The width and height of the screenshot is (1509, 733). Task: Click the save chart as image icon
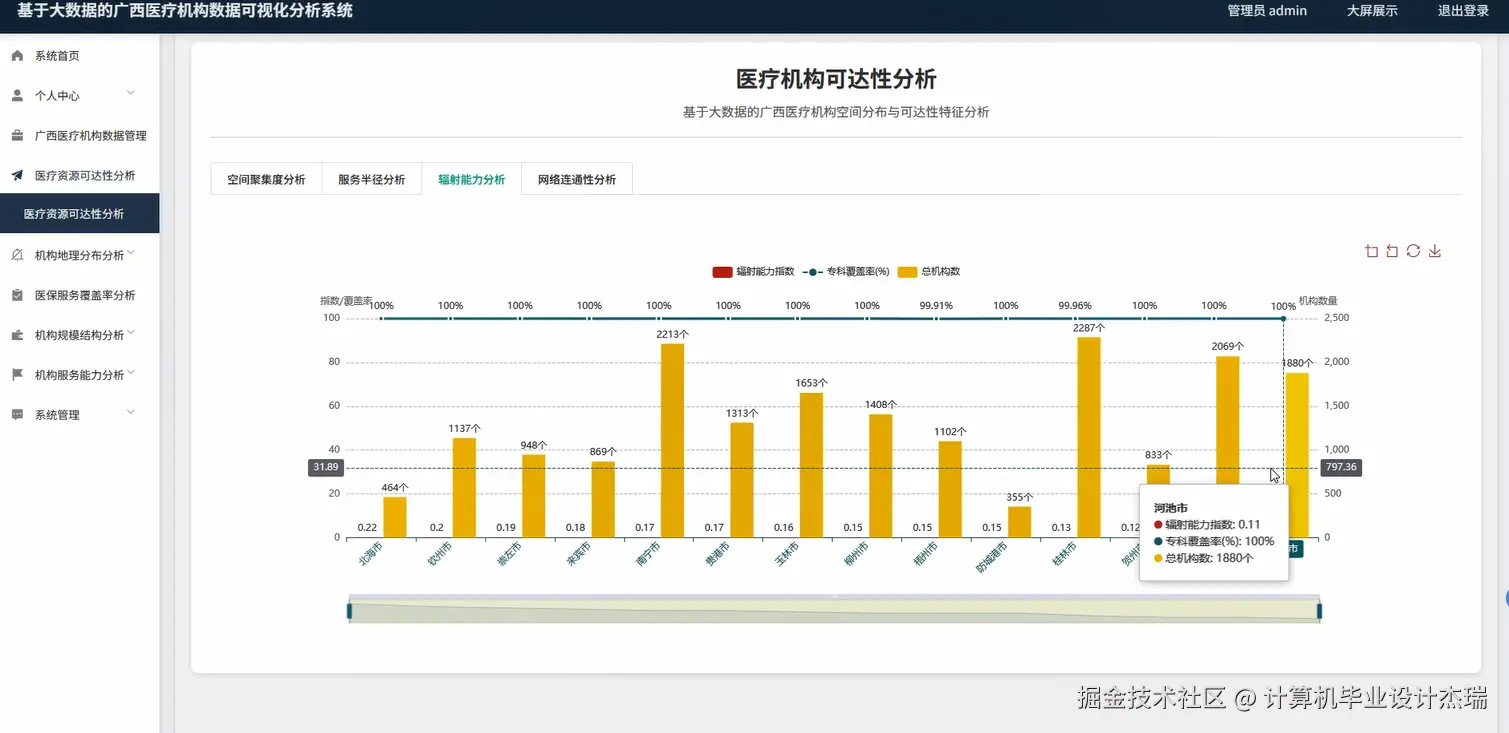[x=1435, y=251]
